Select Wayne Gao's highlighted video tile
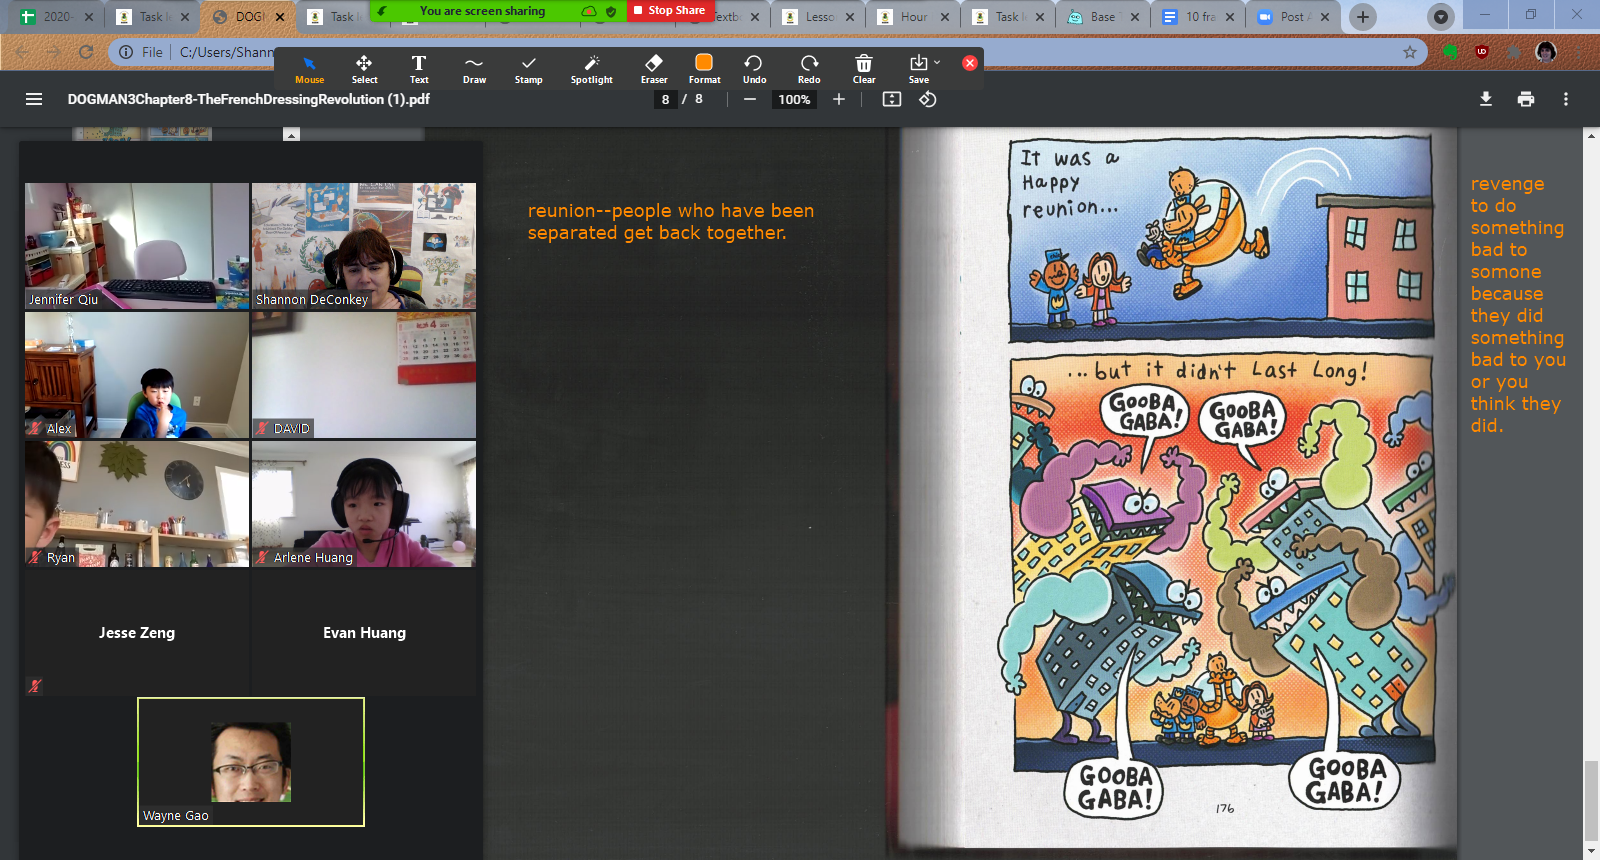The image size is (1600, 860). pos(251,762)
